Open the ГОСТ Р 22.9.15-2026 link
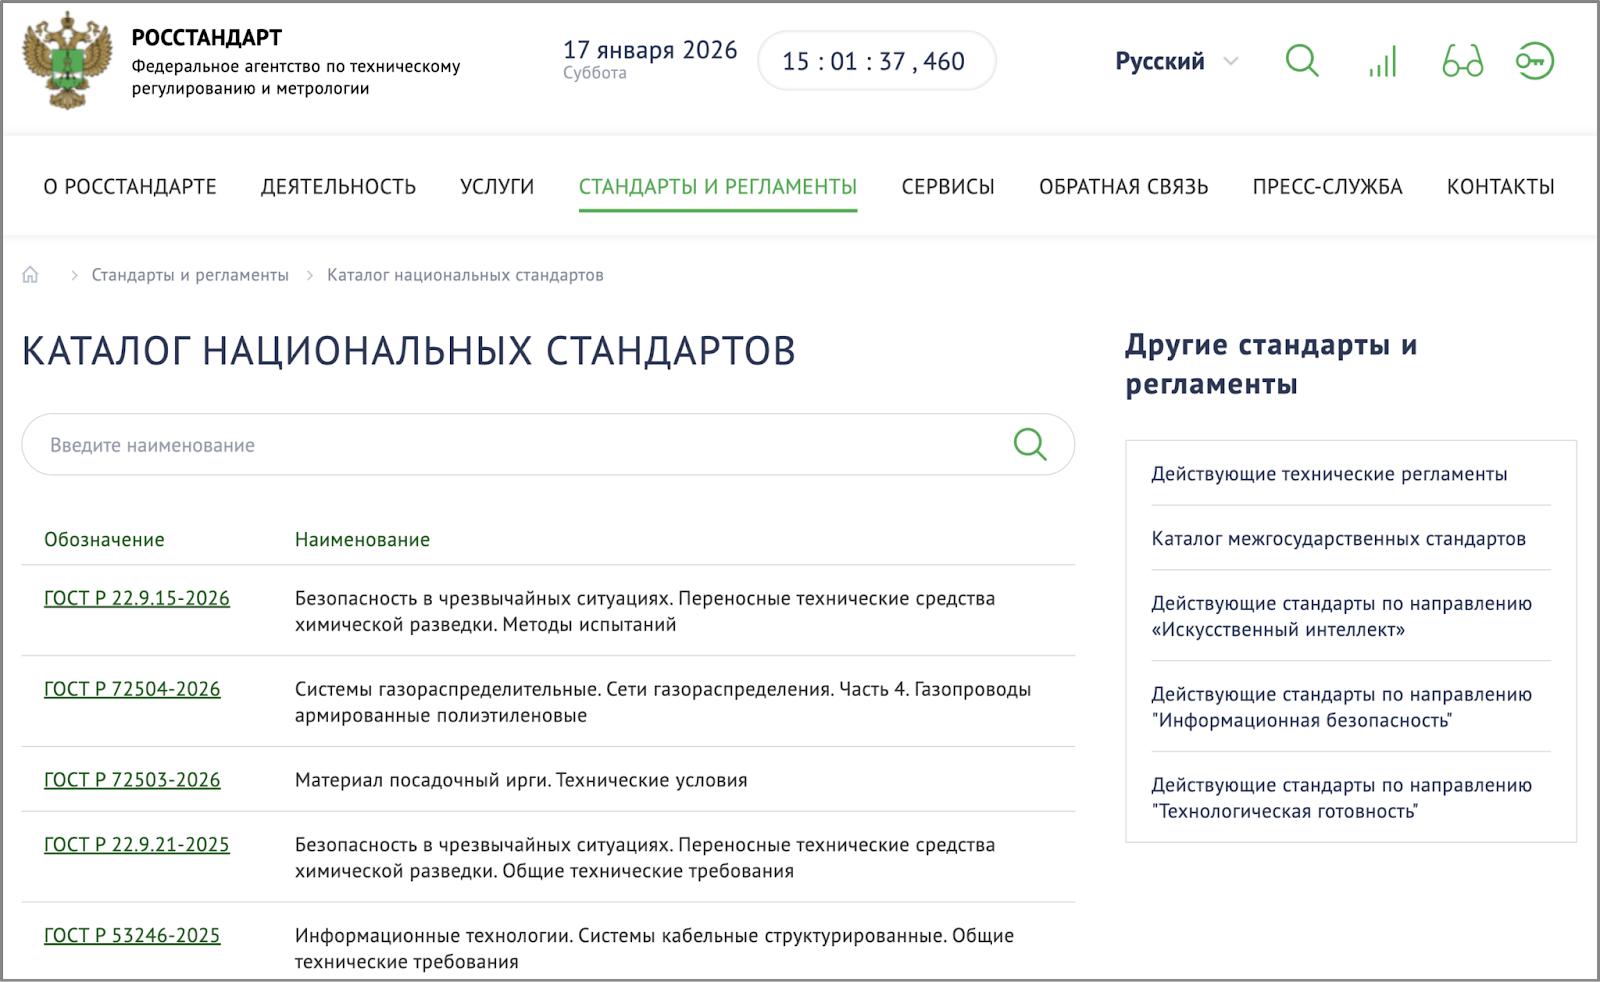Viewport: 1600px width, 982px height. [137, 598]
